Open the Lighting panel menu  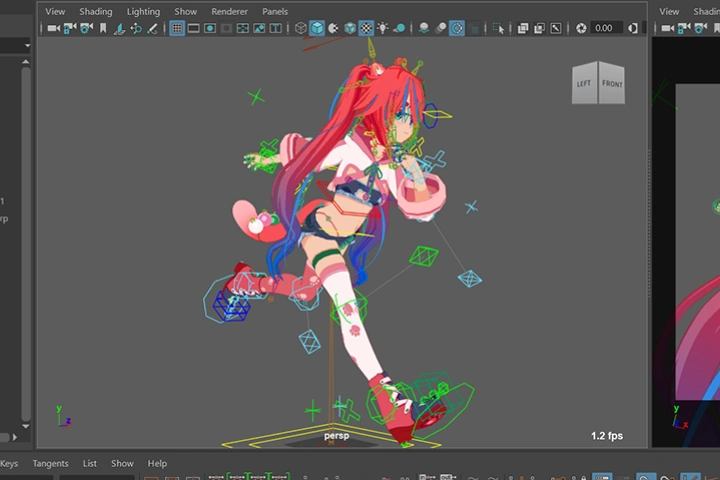(143, 11)
